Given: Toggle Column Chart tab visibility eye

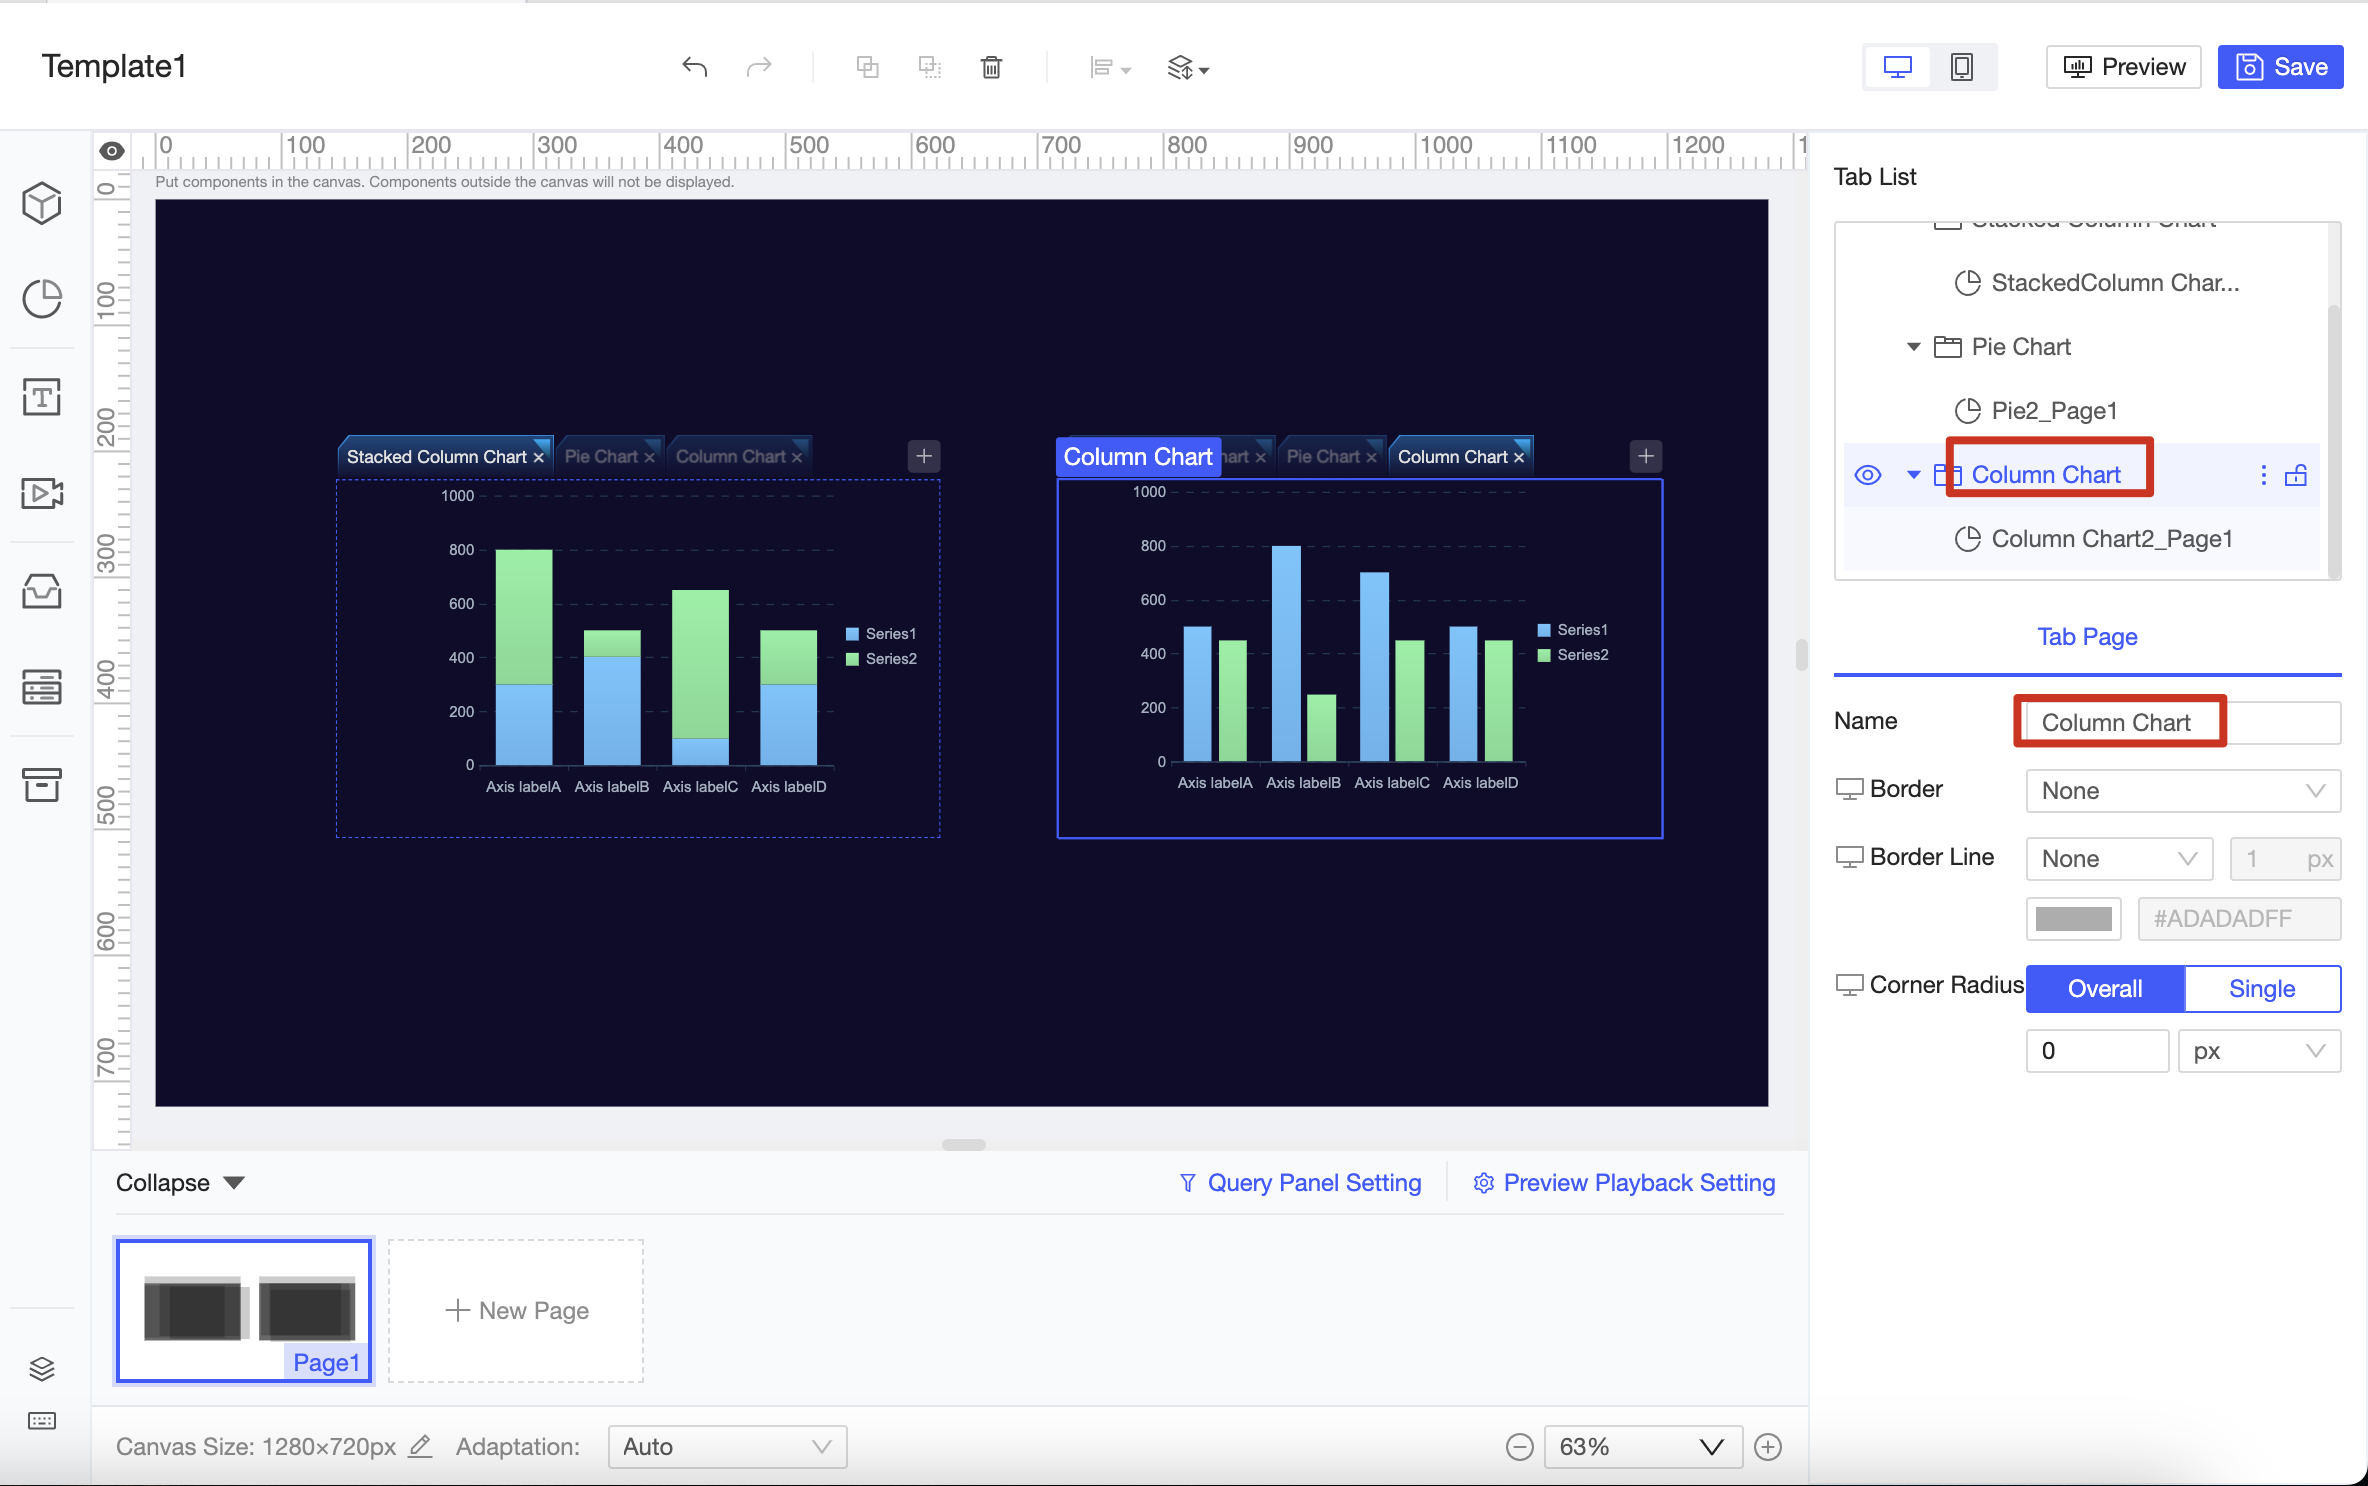Looking at the screenshot, I should click(1867, 475).
